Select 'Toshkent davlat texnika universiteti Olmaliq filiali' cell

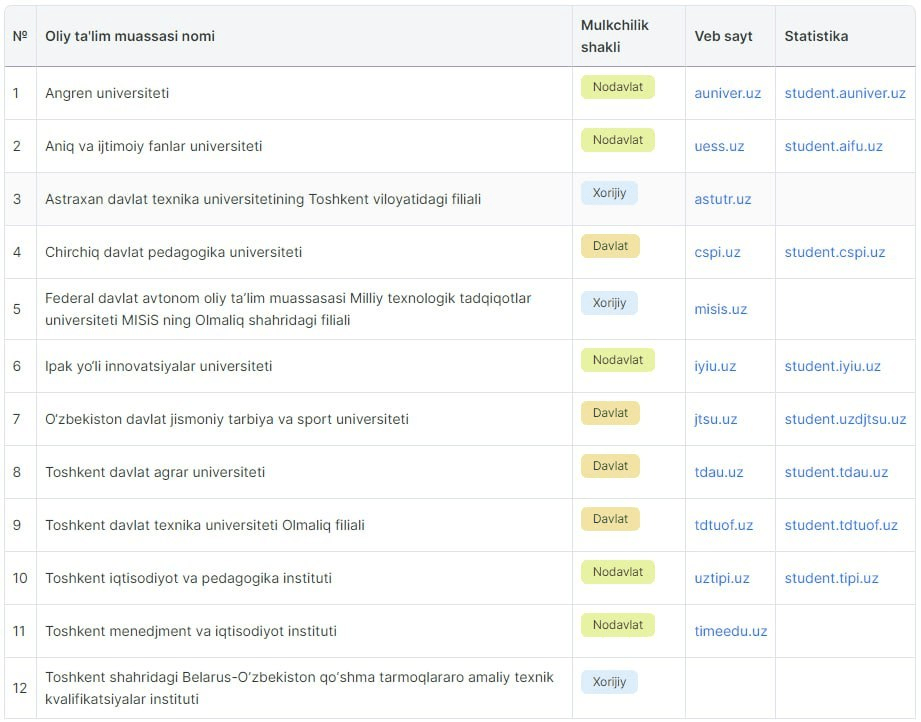click(304, 525)
